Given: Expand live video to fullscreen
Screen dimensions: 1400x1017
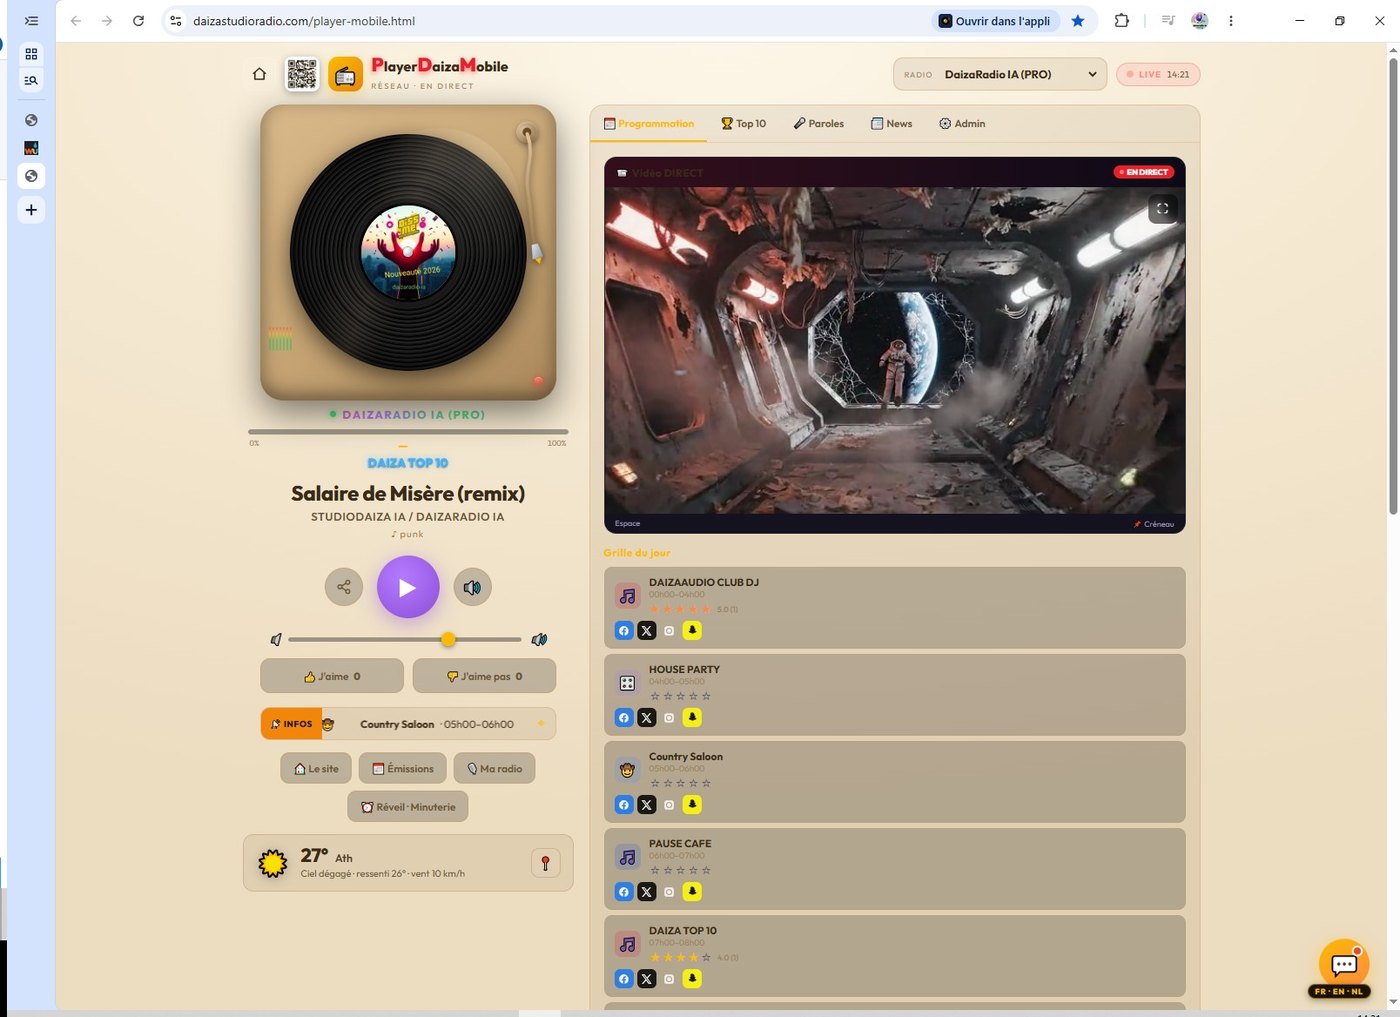Looking at the screenshot, I should pos(1162,209).
